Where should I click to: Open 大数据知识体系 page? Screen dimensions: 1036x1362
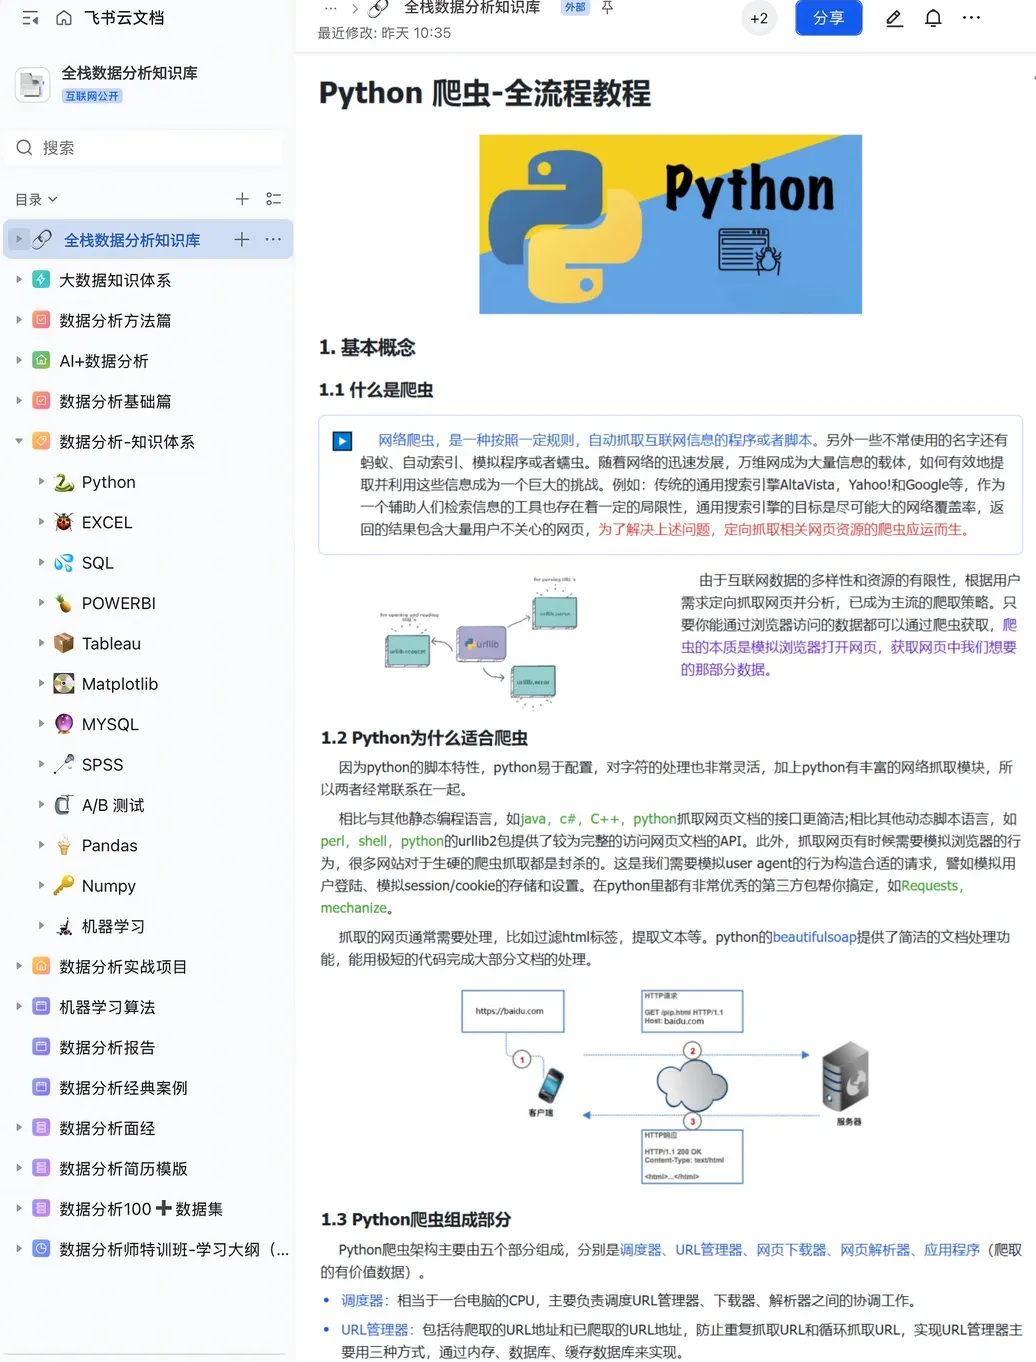115,280
